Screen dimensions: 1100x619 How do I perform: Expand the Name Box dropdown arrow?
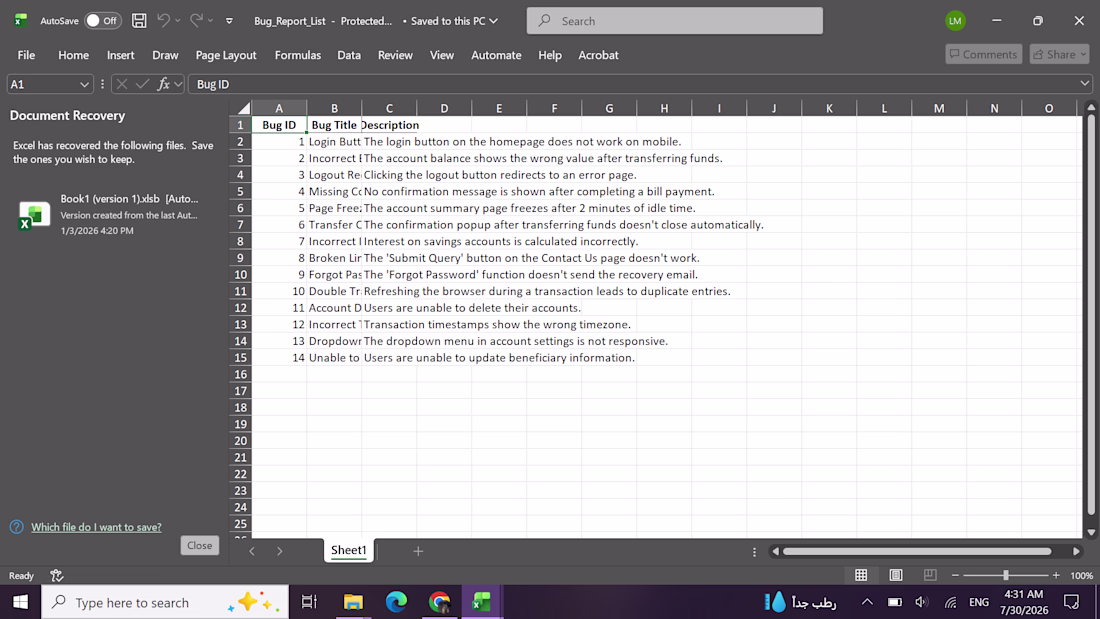click(x=84, y=84)
